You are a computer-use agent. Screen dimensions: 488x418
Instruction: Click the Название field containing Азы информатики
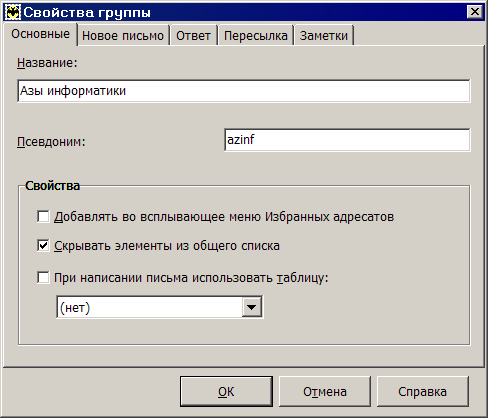click(x=244, y=91)
